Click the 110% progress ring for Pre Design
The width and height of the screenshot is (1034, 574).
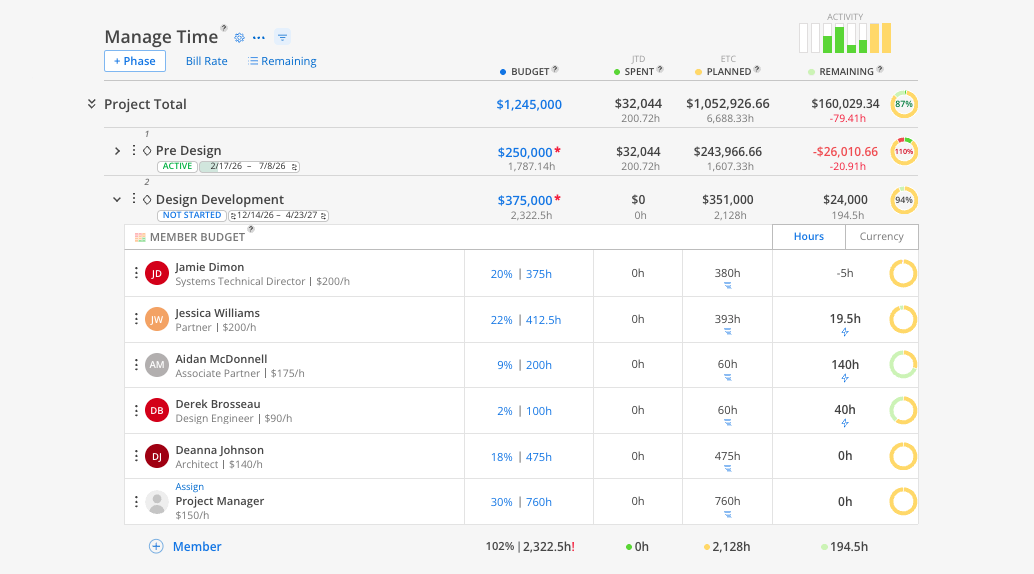(904, 152)
